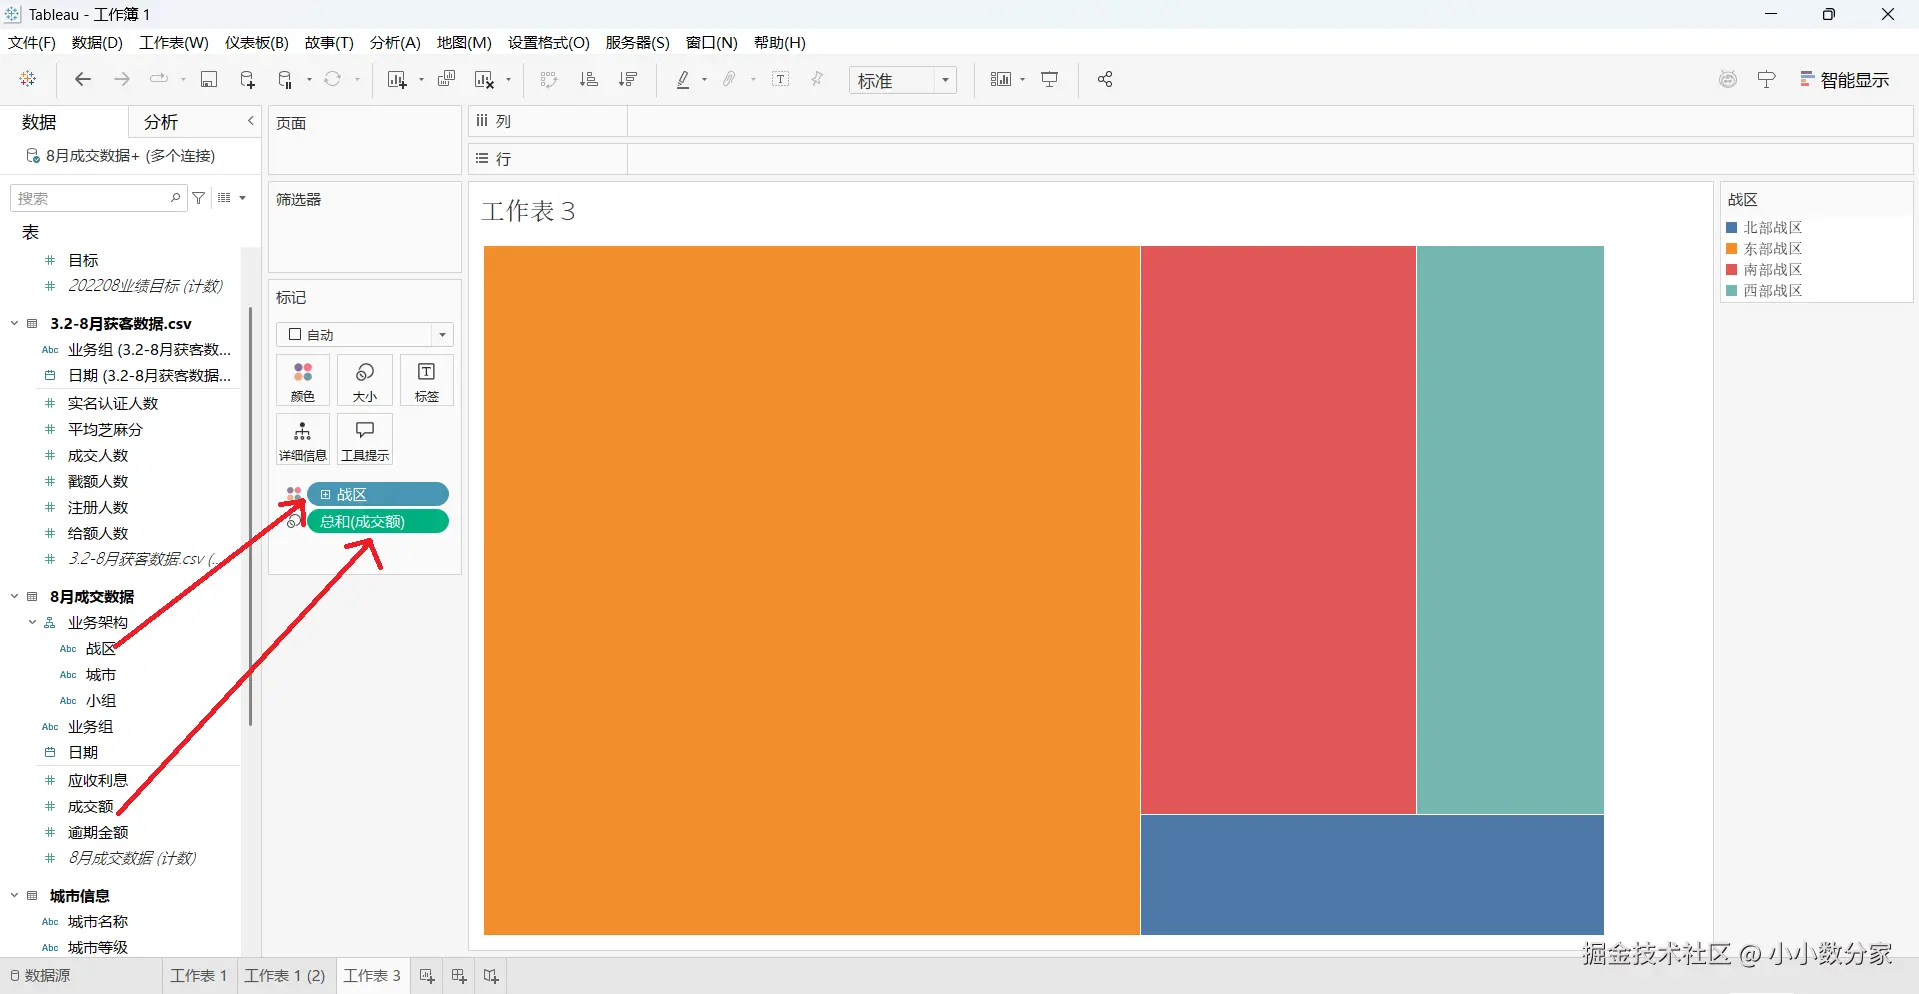The height and width of the screenshot is (994, 1919).
Task: Click the 南部战区 red legend swatch
Action: coord(1732,270)
